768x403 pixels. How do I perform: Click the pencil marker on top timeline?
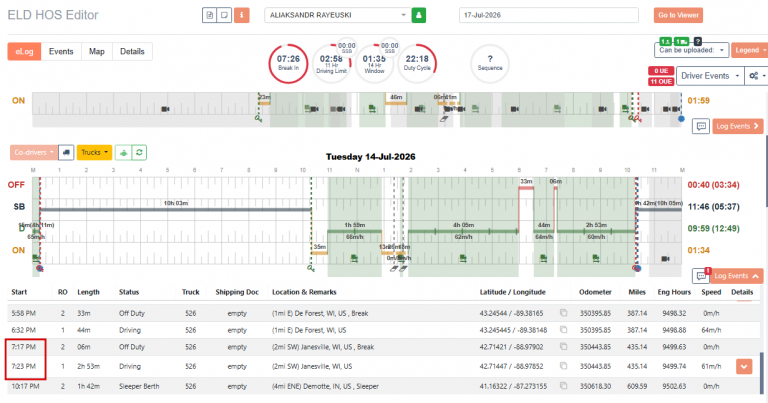point(444,119)
